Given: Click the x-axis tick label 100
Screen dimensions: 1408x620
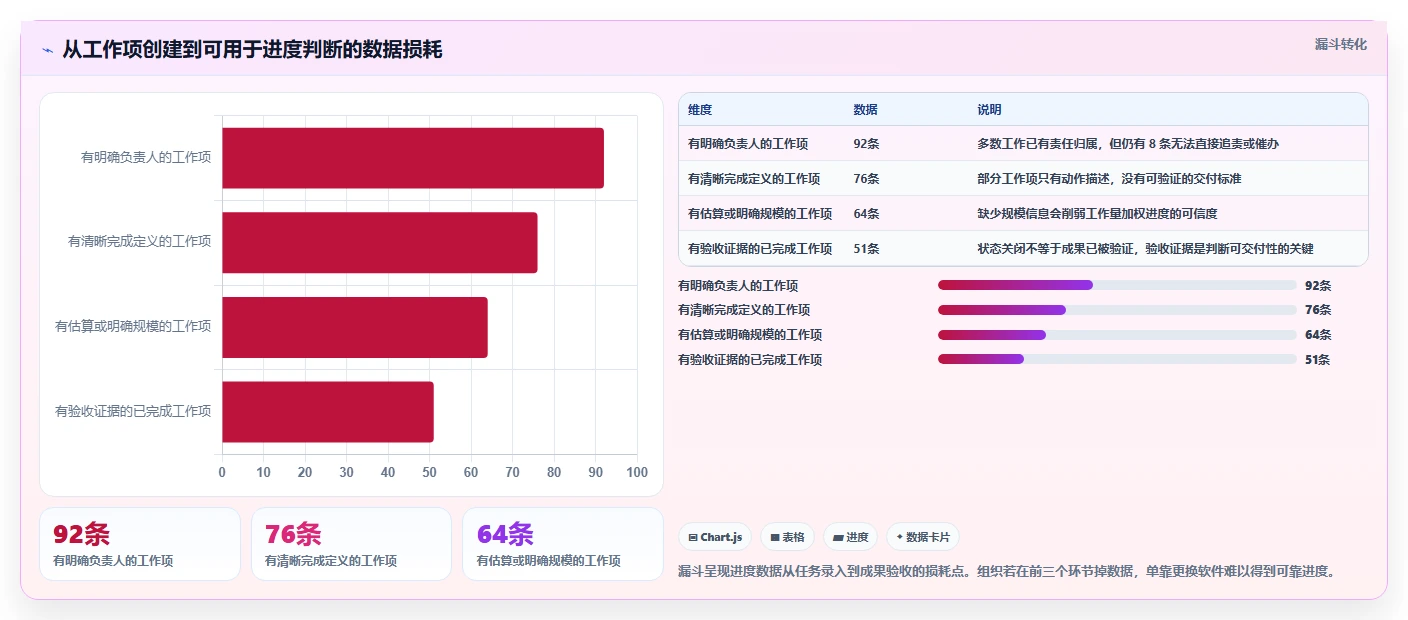Looking at the screenshot, I should [x=637, y=473].
